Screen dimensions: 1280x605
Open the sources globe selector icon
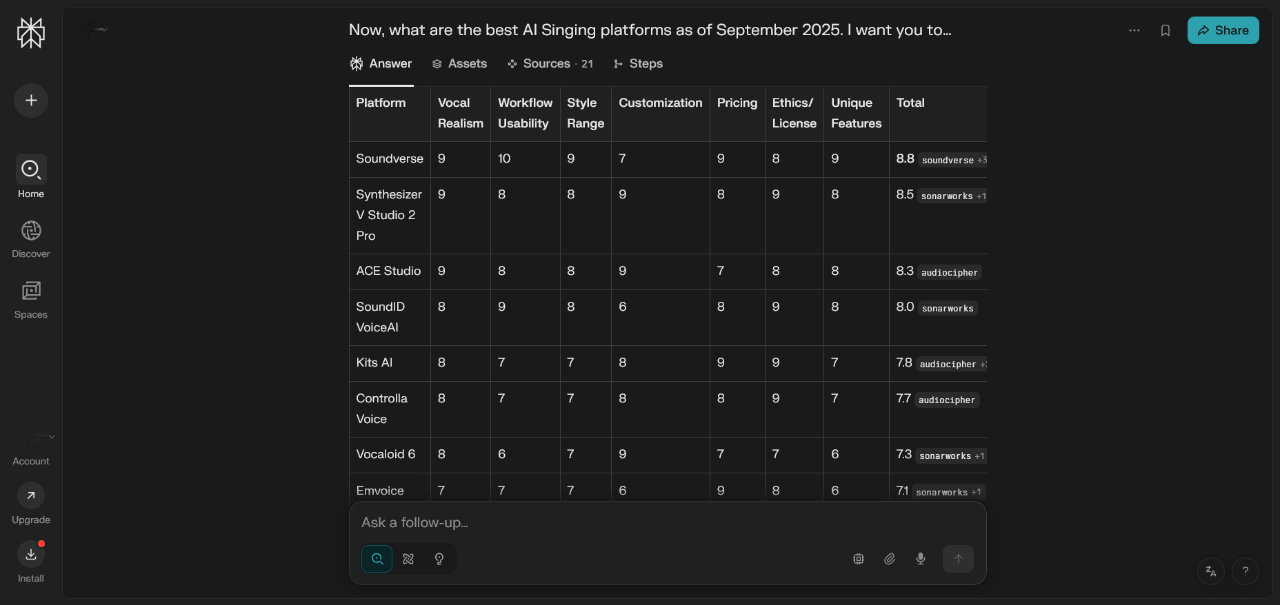click(x=858, y=559)
